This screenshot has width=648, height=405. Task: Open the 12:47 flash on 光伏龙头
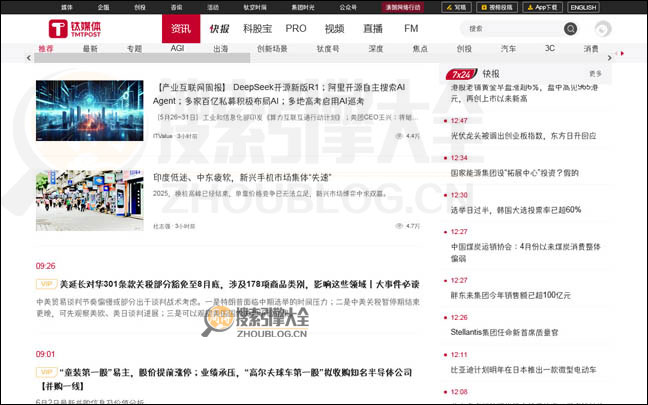(523, 136)
